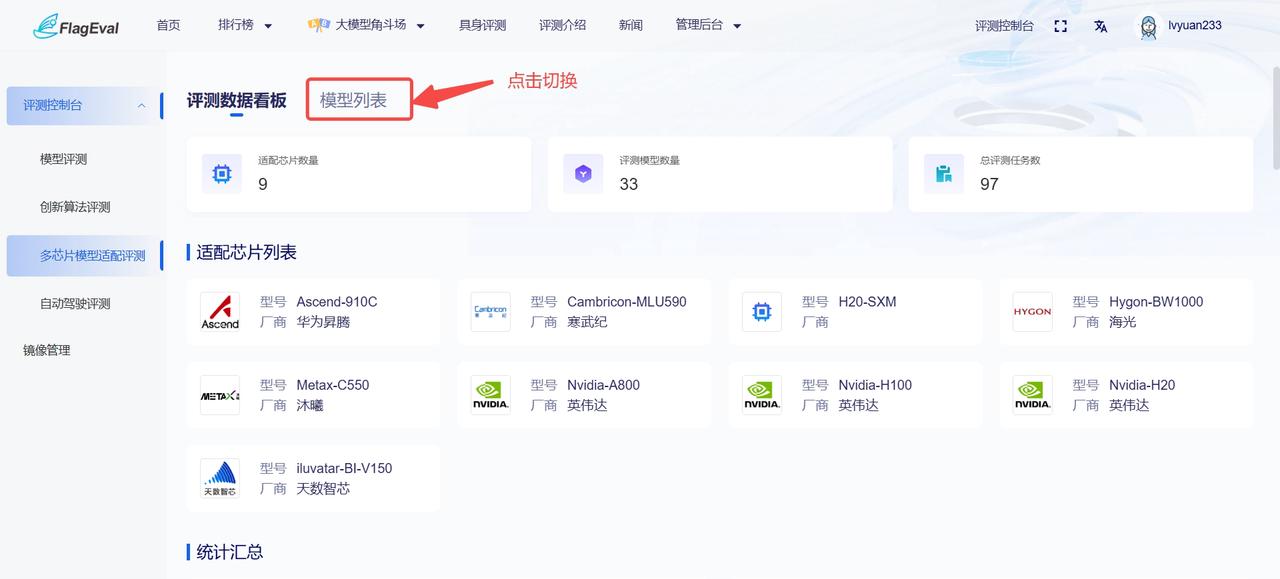
Task: Click the H20-SXM chip icon
Action: [x=762, y=312]
